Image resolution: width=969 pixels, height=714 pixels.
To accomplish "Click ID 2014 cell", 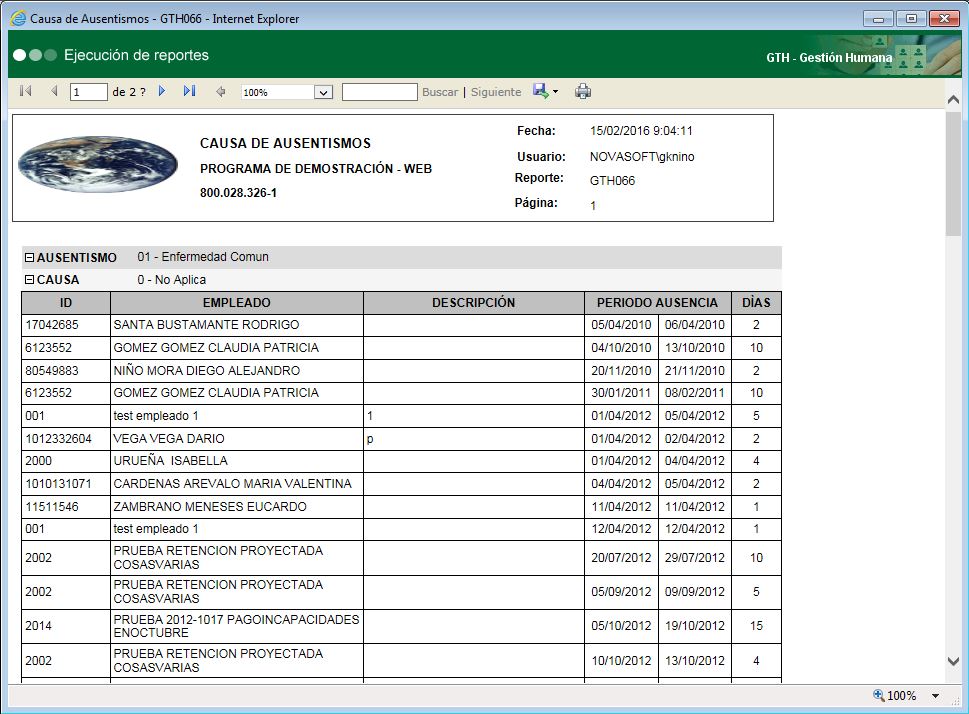I will [66, 626].
